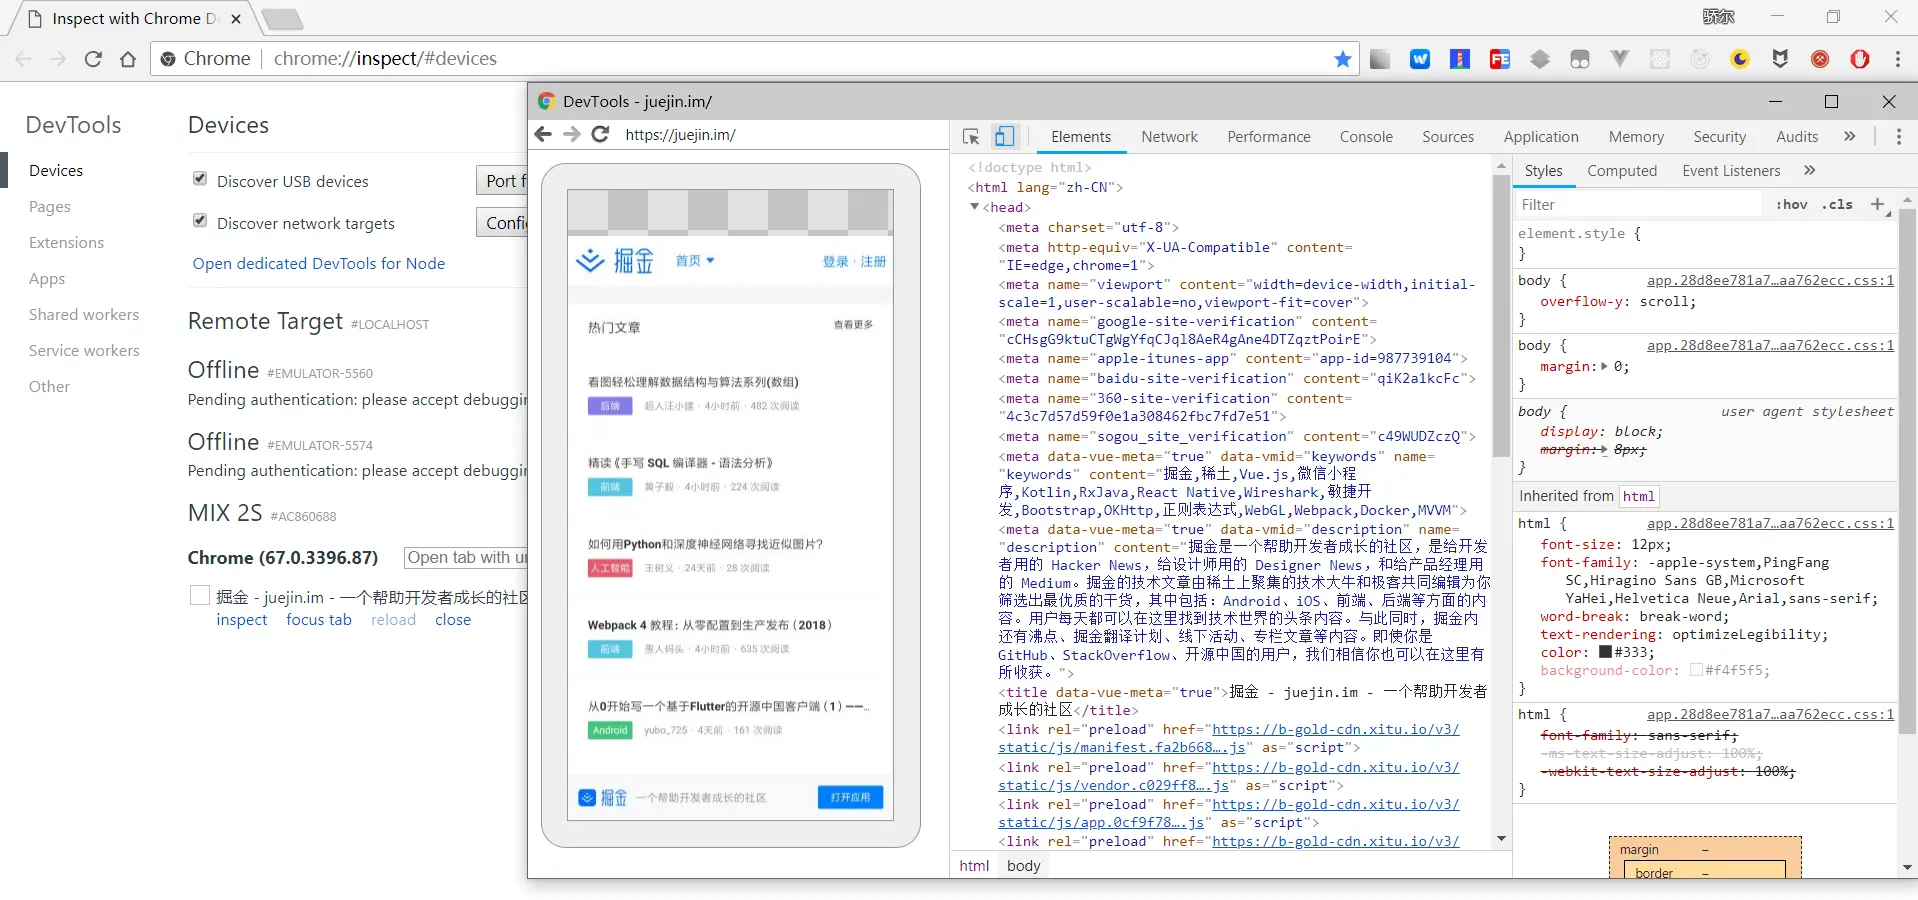The height and width of the screenshot is (900, 1918).
Task: Reload the chrome://inspect page
Action: (x=93, y=59)
